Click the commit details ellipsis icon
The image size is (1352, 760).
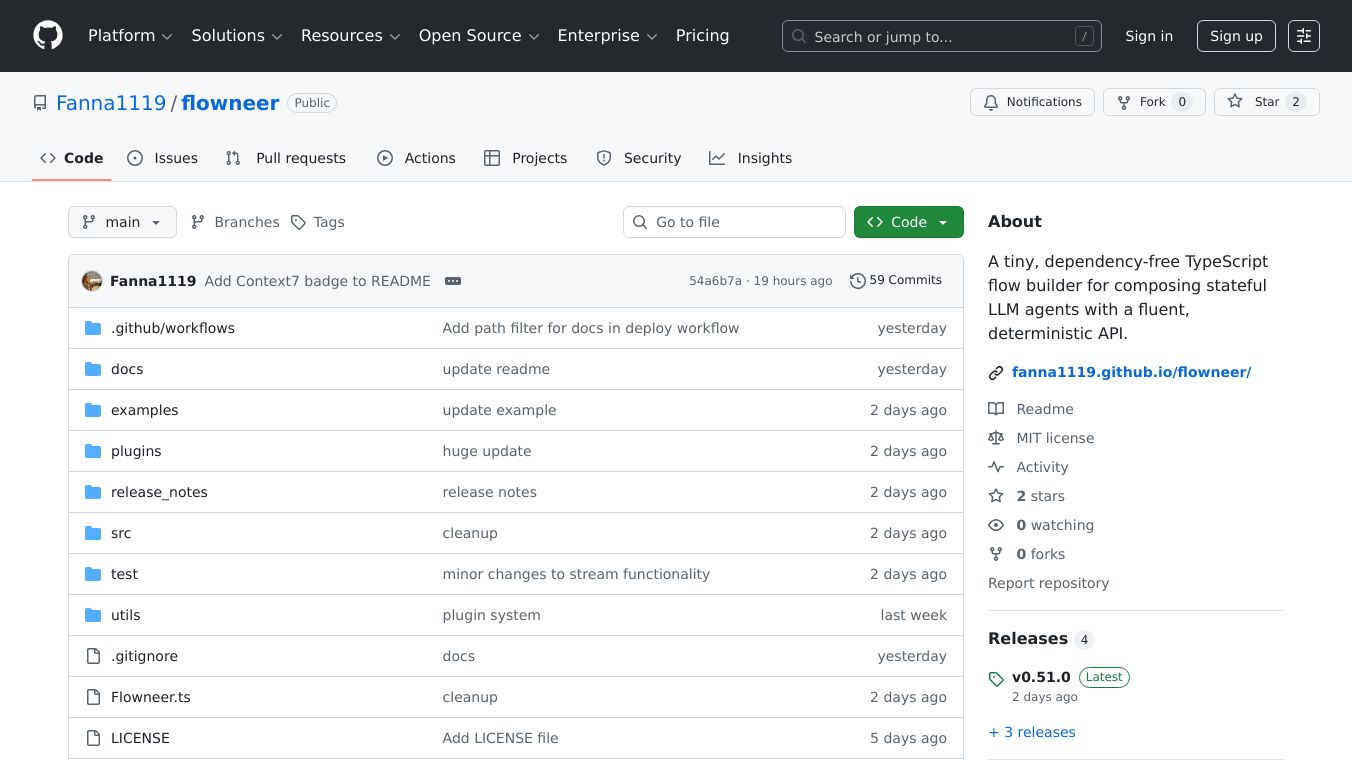pyautogui.click(x=453, y=281)
